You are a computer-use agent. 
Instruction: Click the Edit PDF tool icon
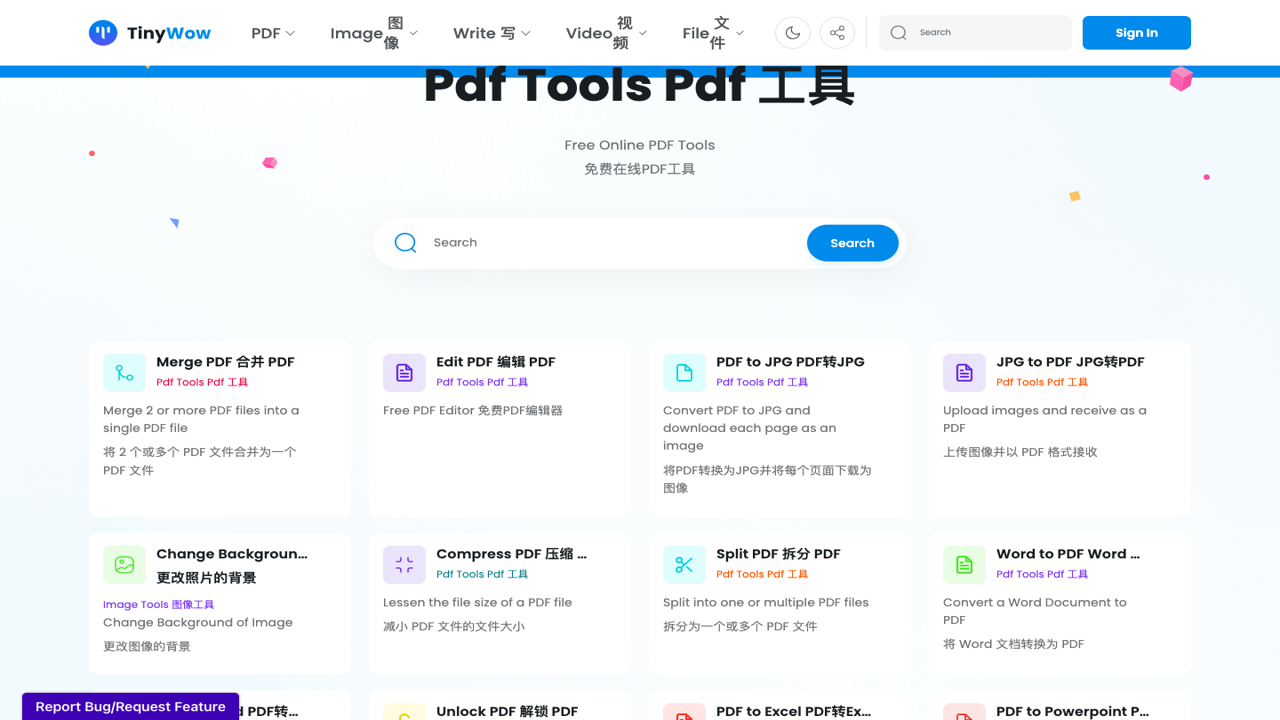point(404,373)
